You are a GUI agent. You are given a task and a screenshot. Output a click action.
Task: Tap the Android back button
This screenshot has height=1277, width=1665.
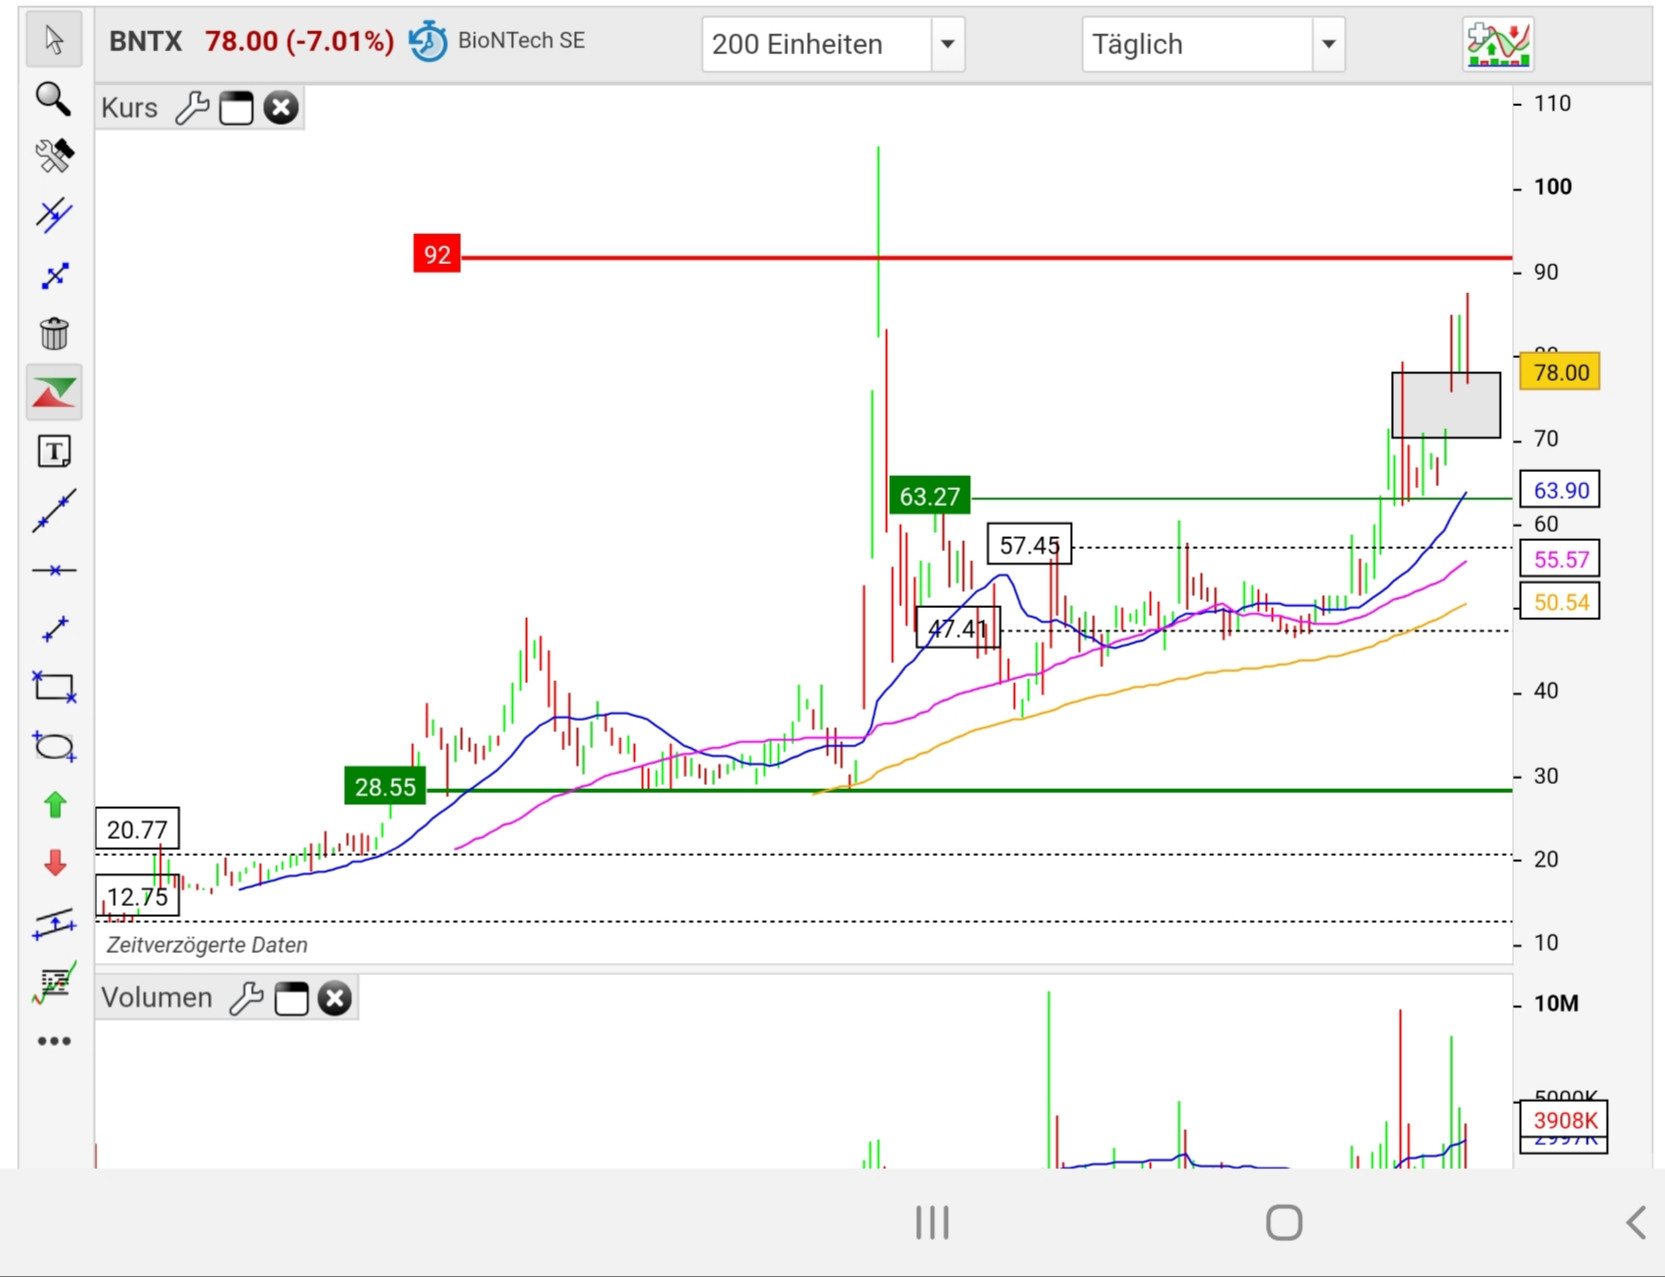click(x=1636, y=1222)
